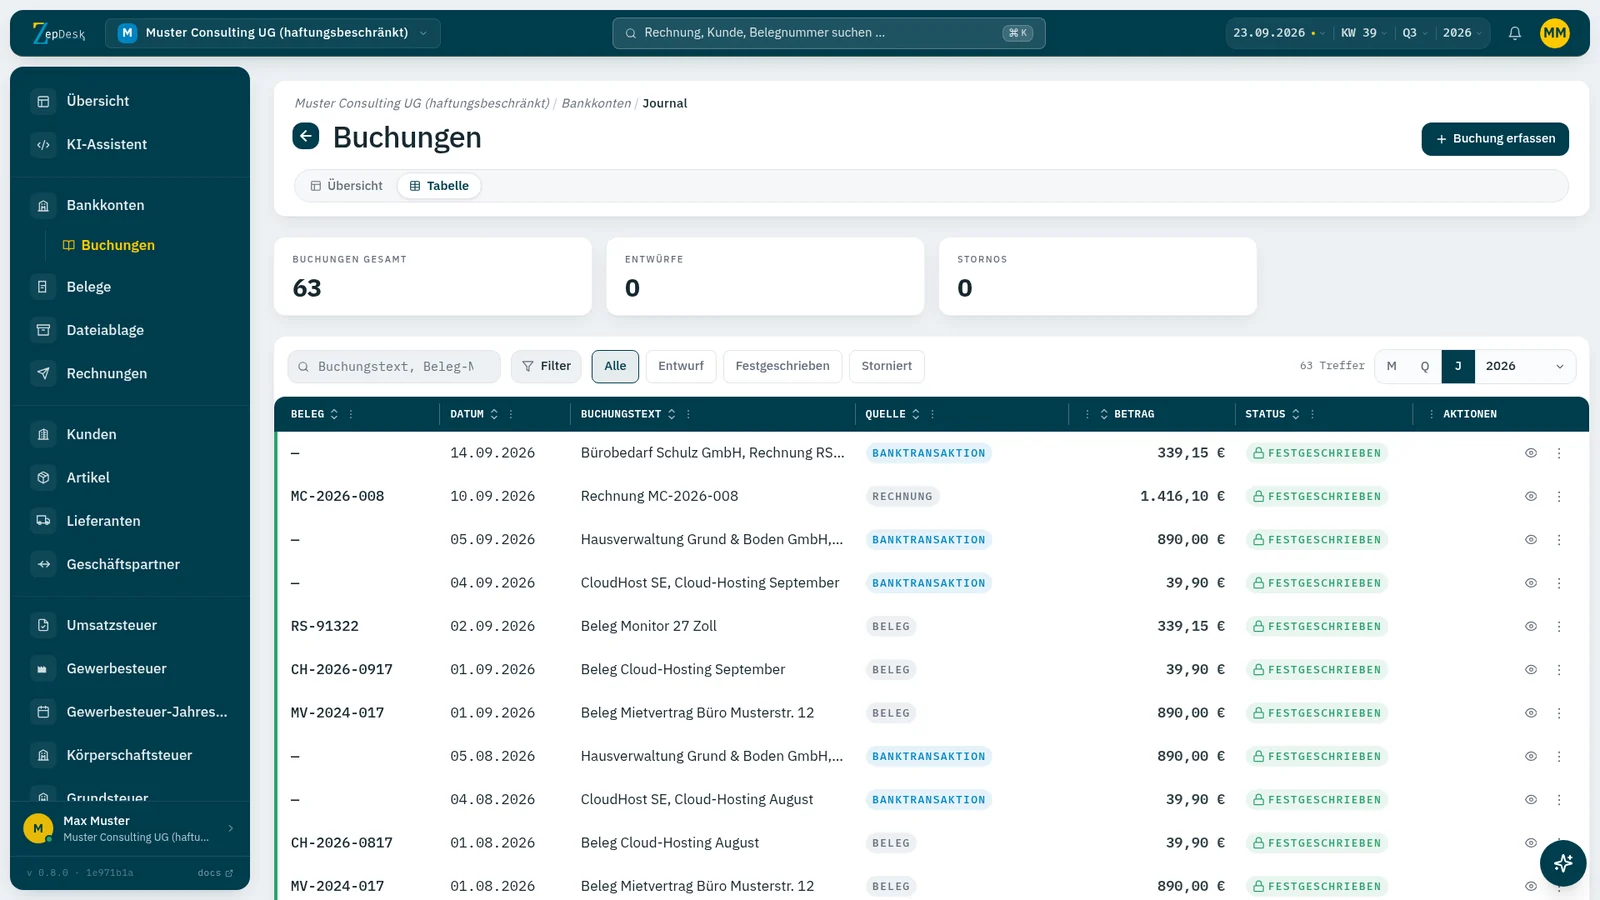Click the Buchung erfassen button
This screenshot has height=900, width=1600.
click(1495, 139)
